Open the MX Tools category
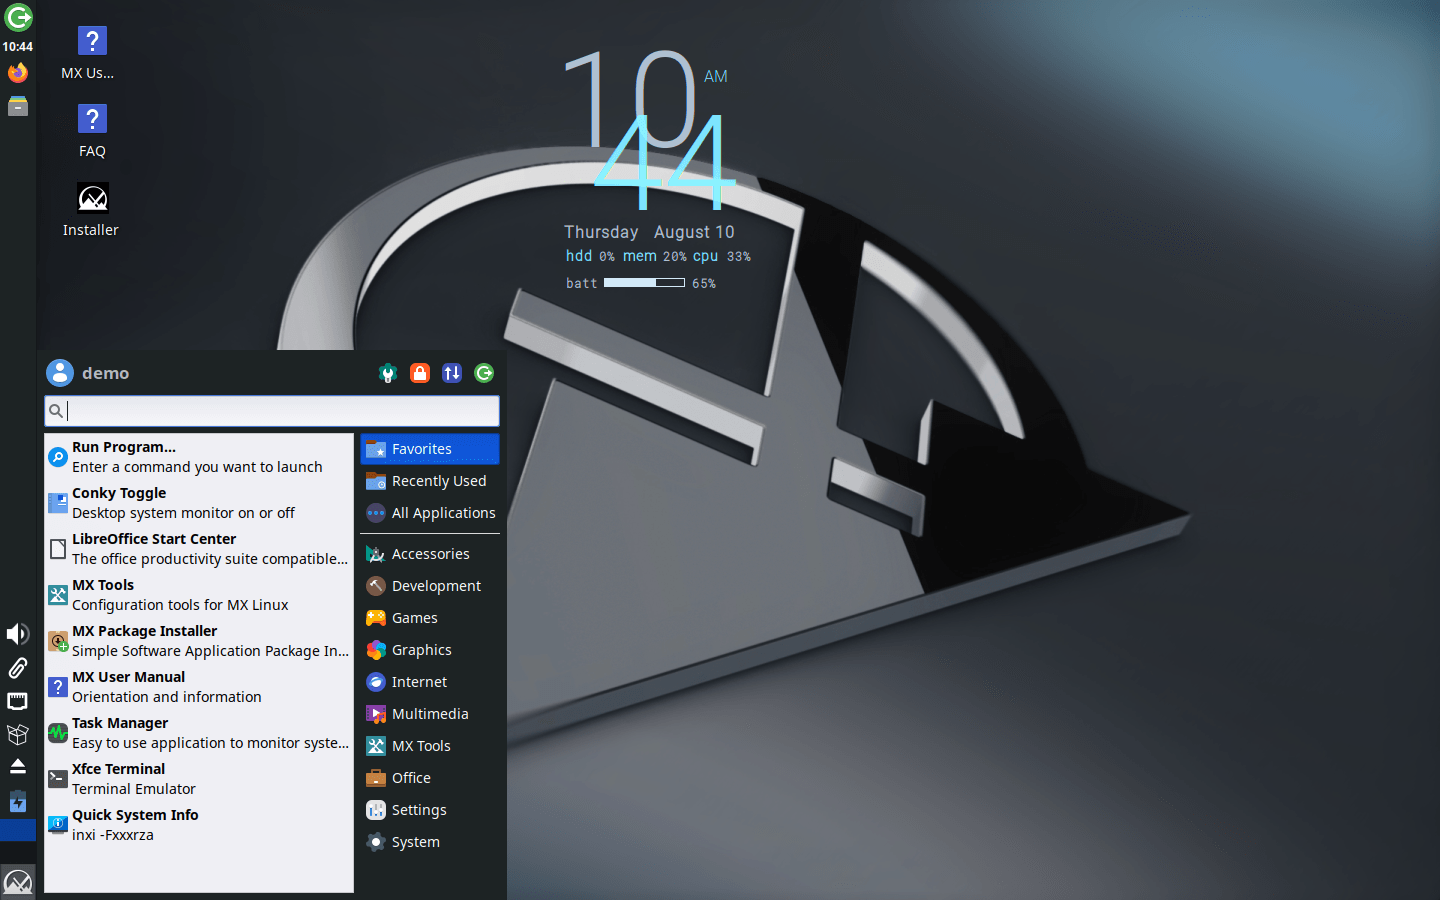This screenshot has width=1440, height=900. [x=430, y=746]
